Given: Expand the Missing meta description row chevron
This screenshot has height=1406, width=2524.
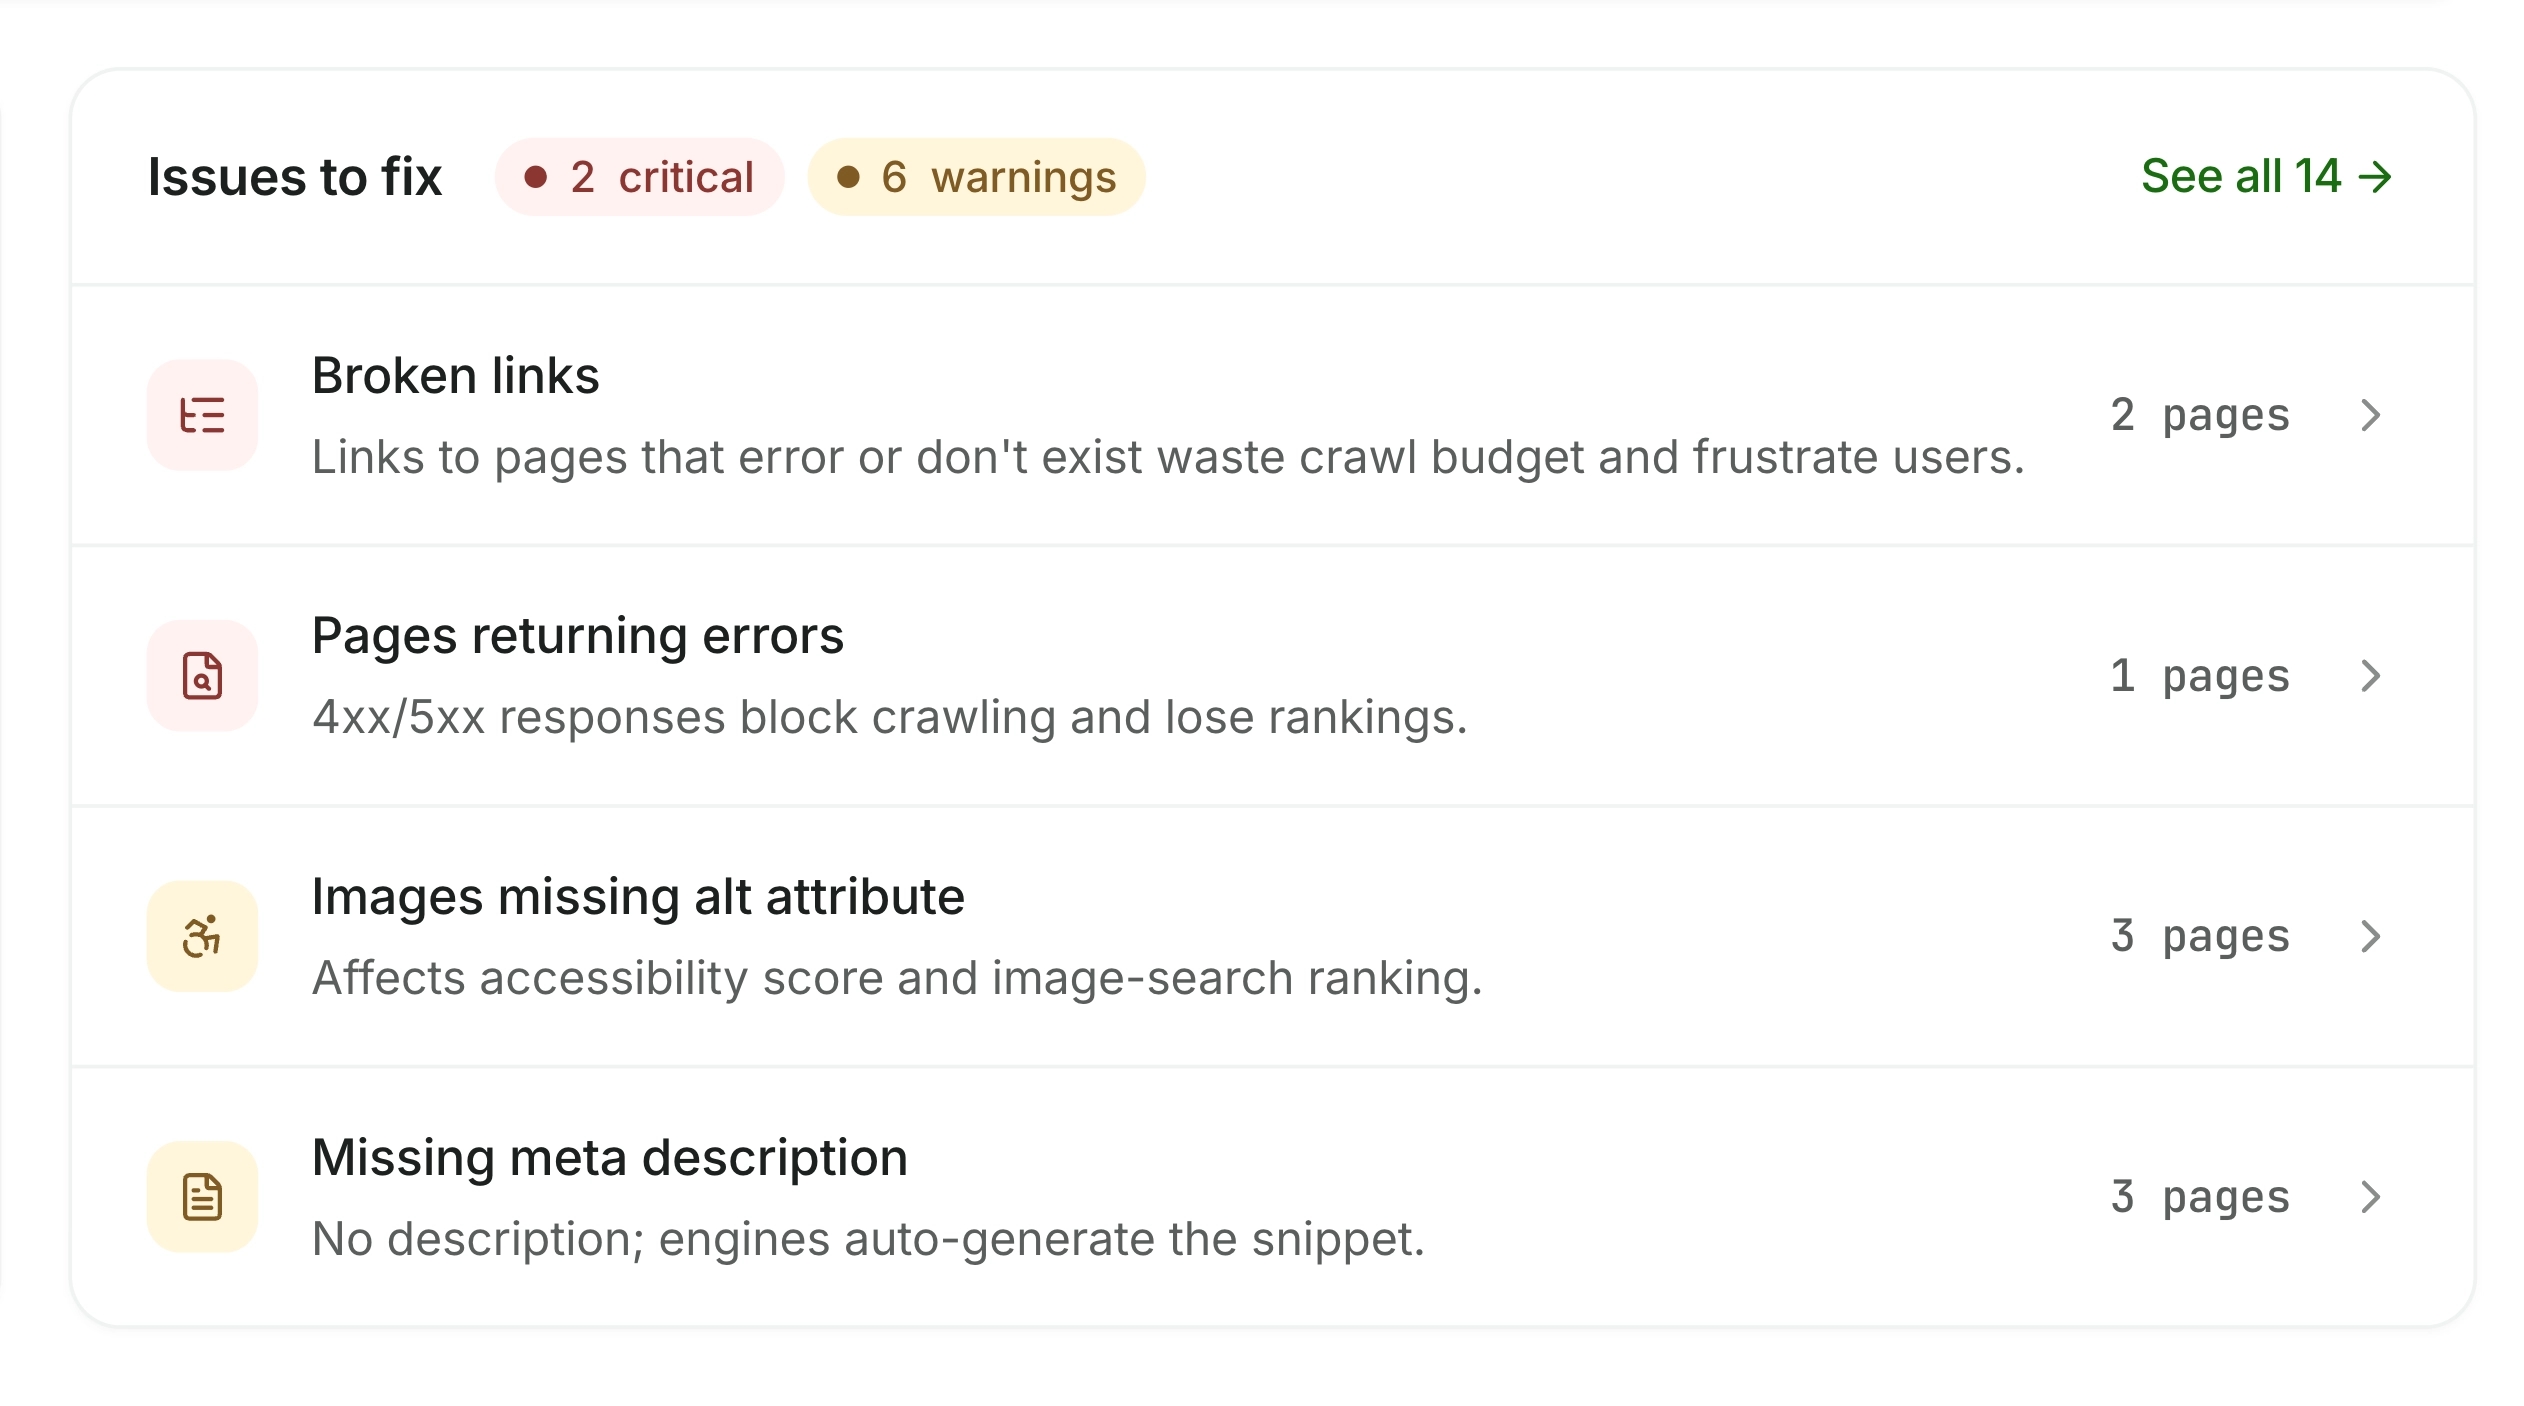Looking at the screenshot, I should coord(2370,1197).
